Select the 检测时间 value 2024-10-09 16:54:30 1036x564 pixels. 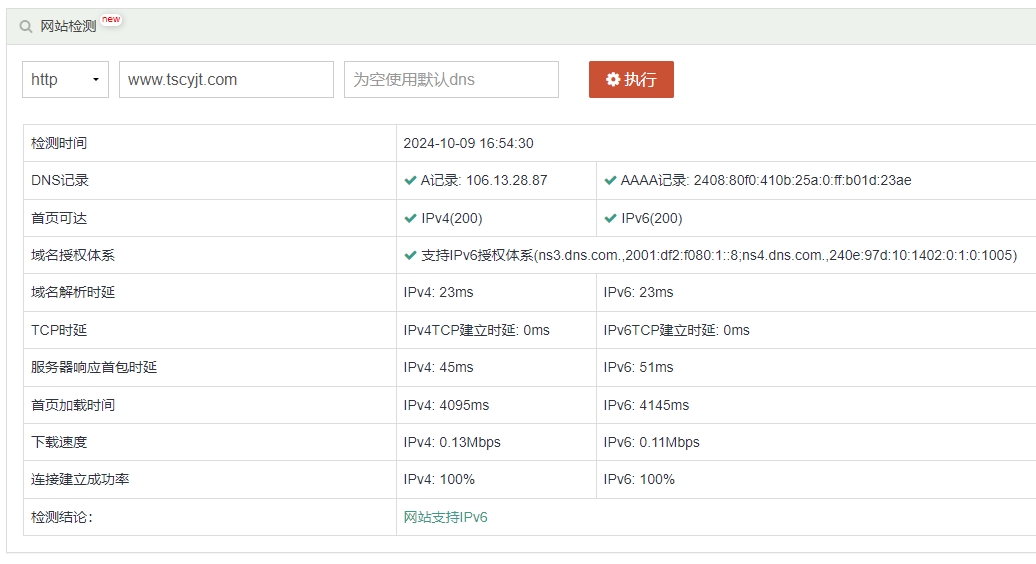[x=468, y=143]
